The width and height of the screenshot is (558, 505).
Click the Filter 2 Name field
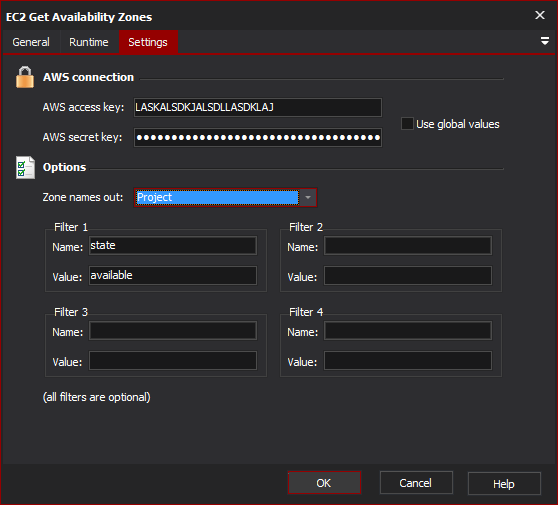click(x=408, y=246)
